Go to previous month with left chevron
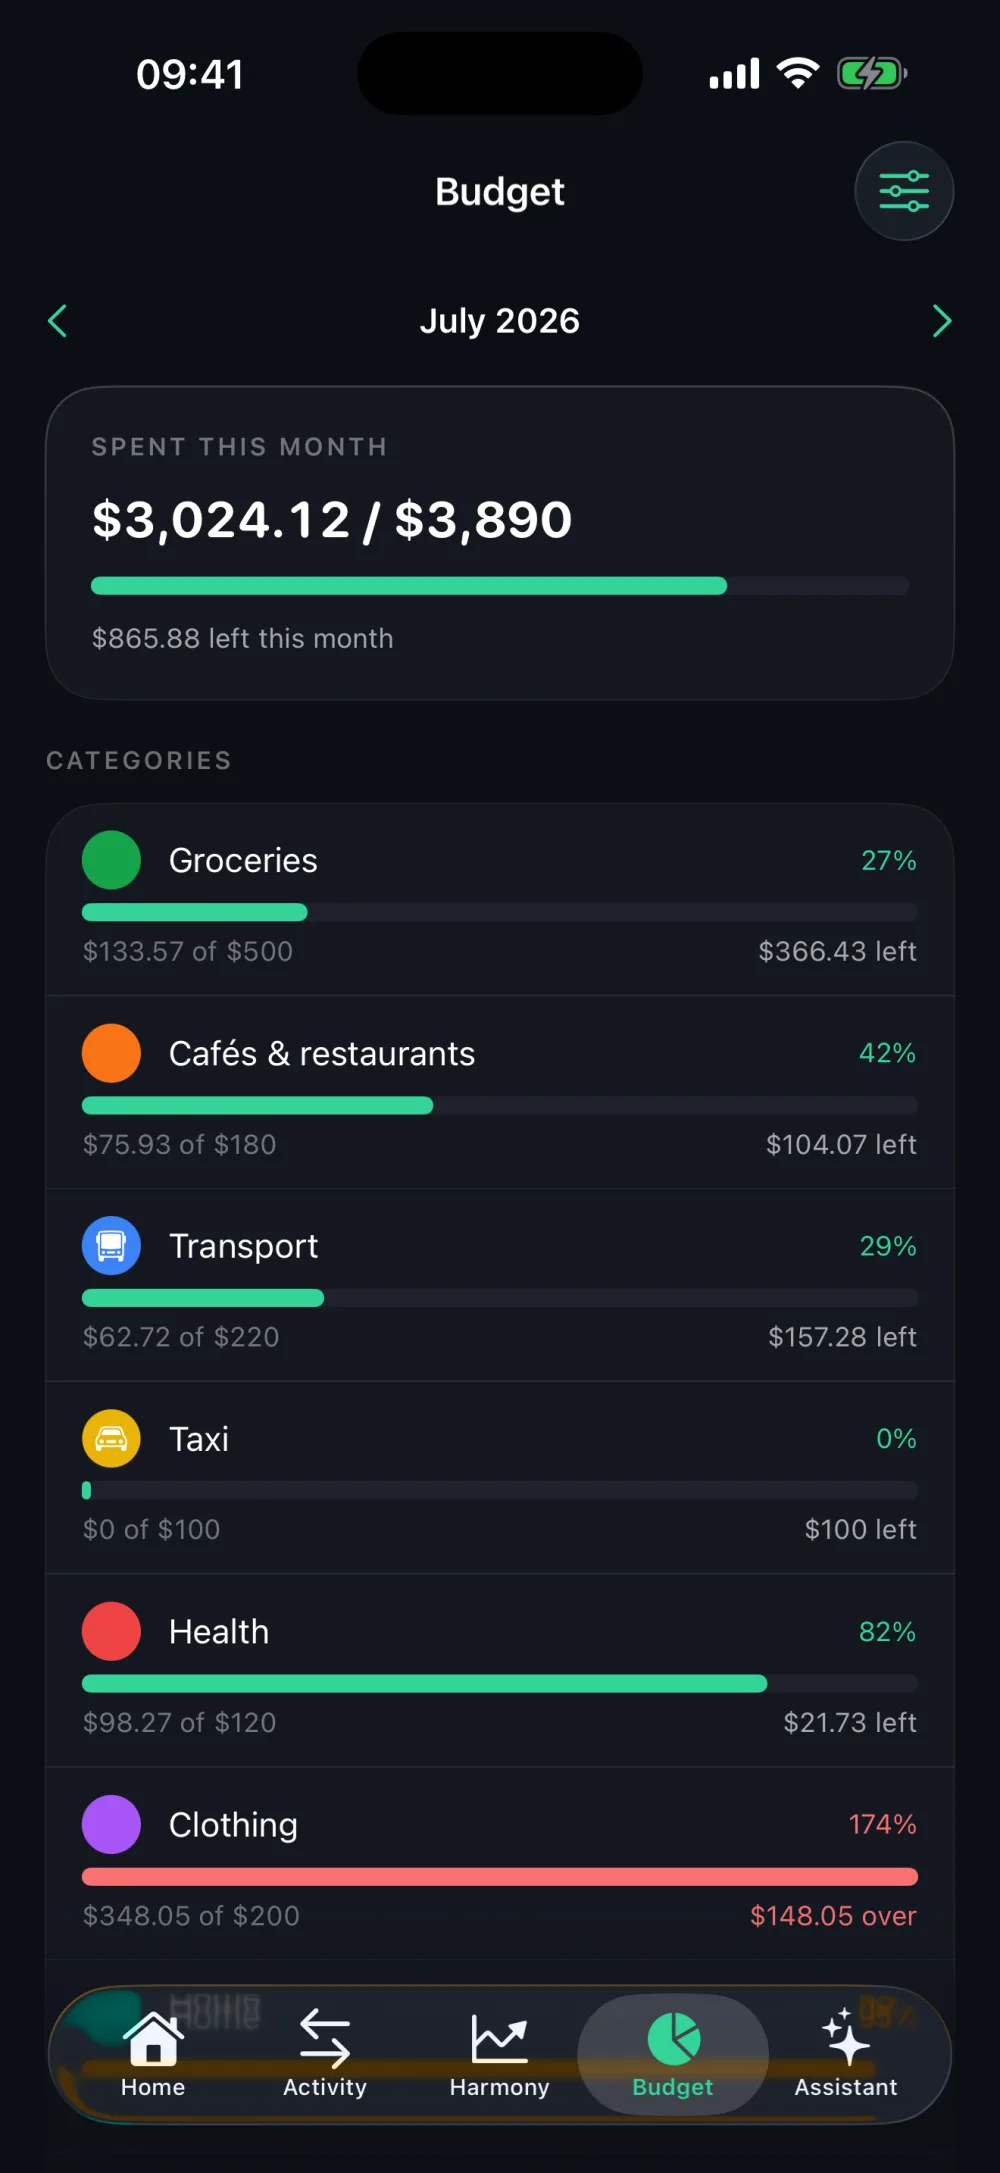 [x=58, y=321]
